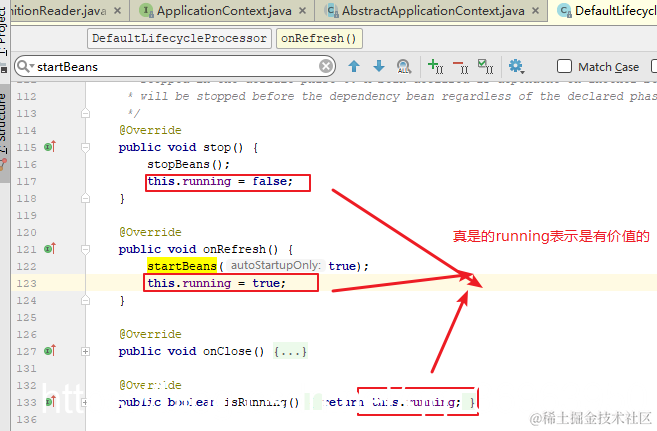This screenshot has width=657, height=431.
Task: Jump to previous search occurrence arrow
Action: click(x=354, y=66)
